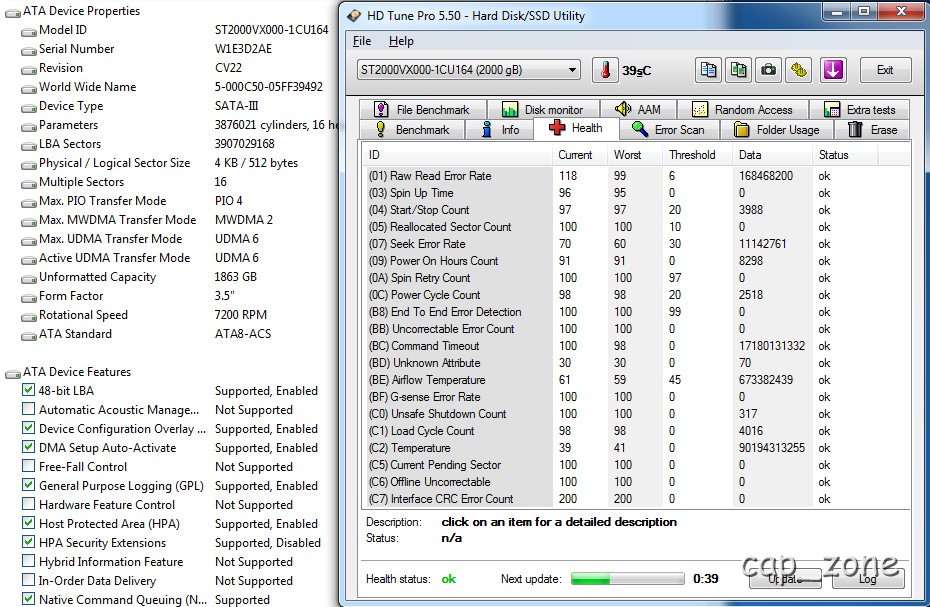Click the Exit button

(885, 70)
